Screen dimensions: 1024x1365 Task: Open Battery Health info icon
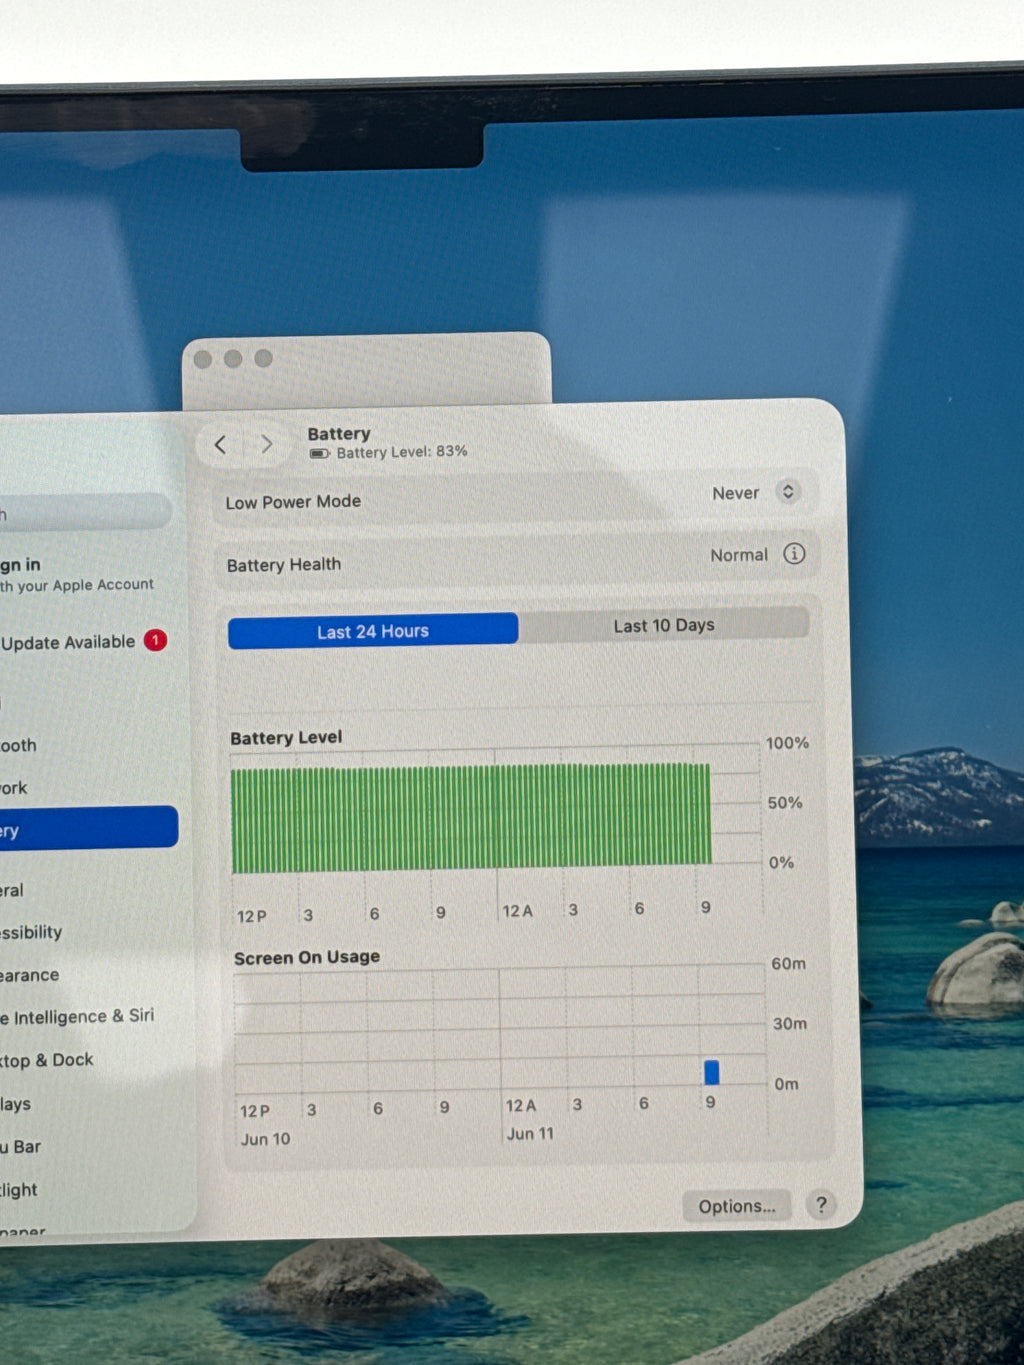794,554
